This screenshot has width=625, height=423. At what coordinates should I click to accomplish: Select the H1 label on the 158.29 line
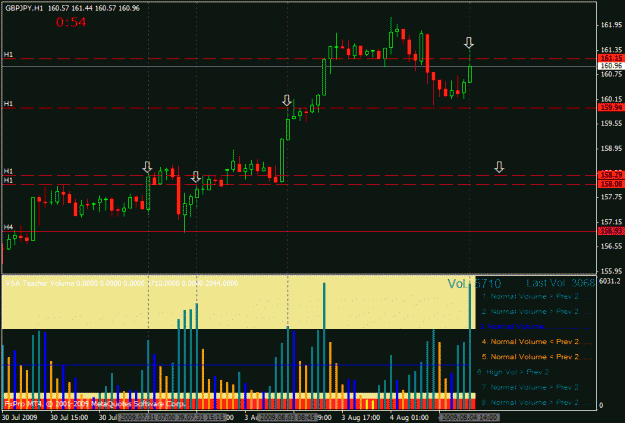pos(8,171)
